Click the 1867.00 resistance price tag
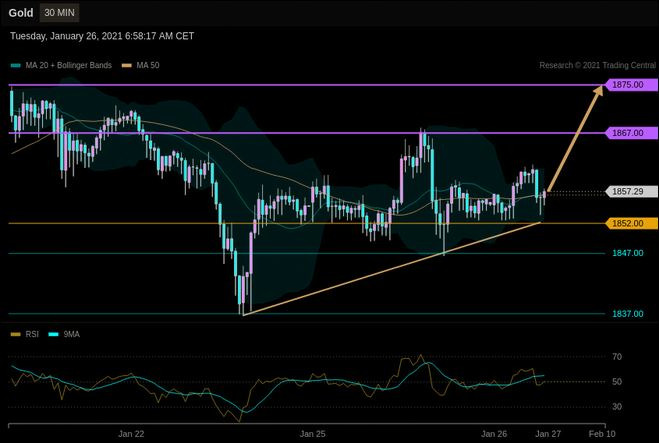 pyautogui.click(x=631, y=133)
